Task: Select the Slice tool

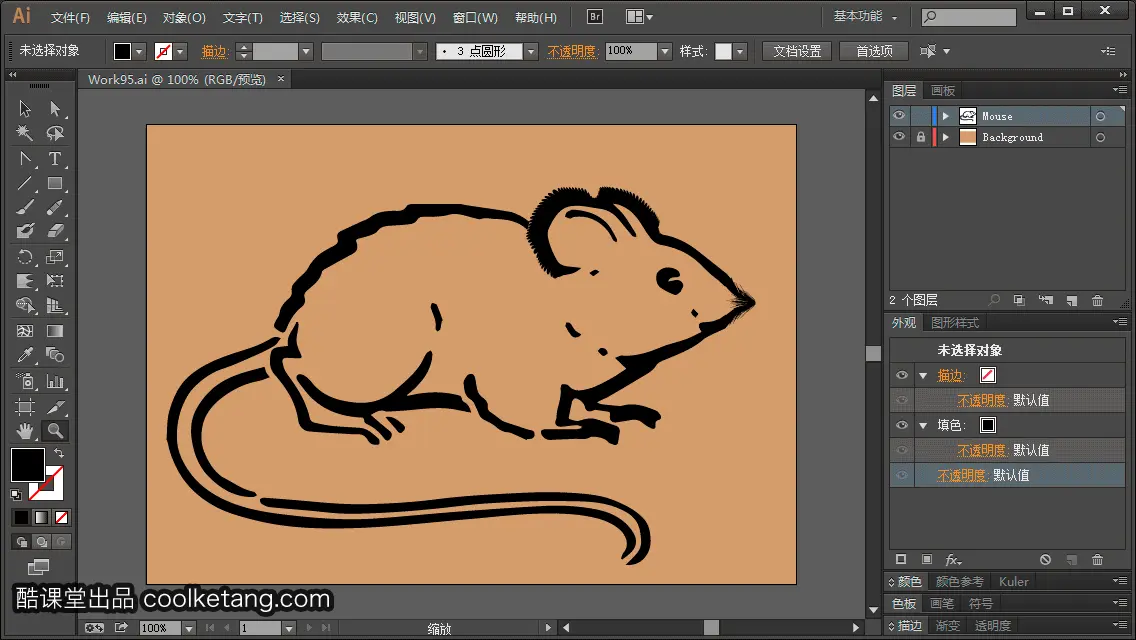Action: point(55,407)
